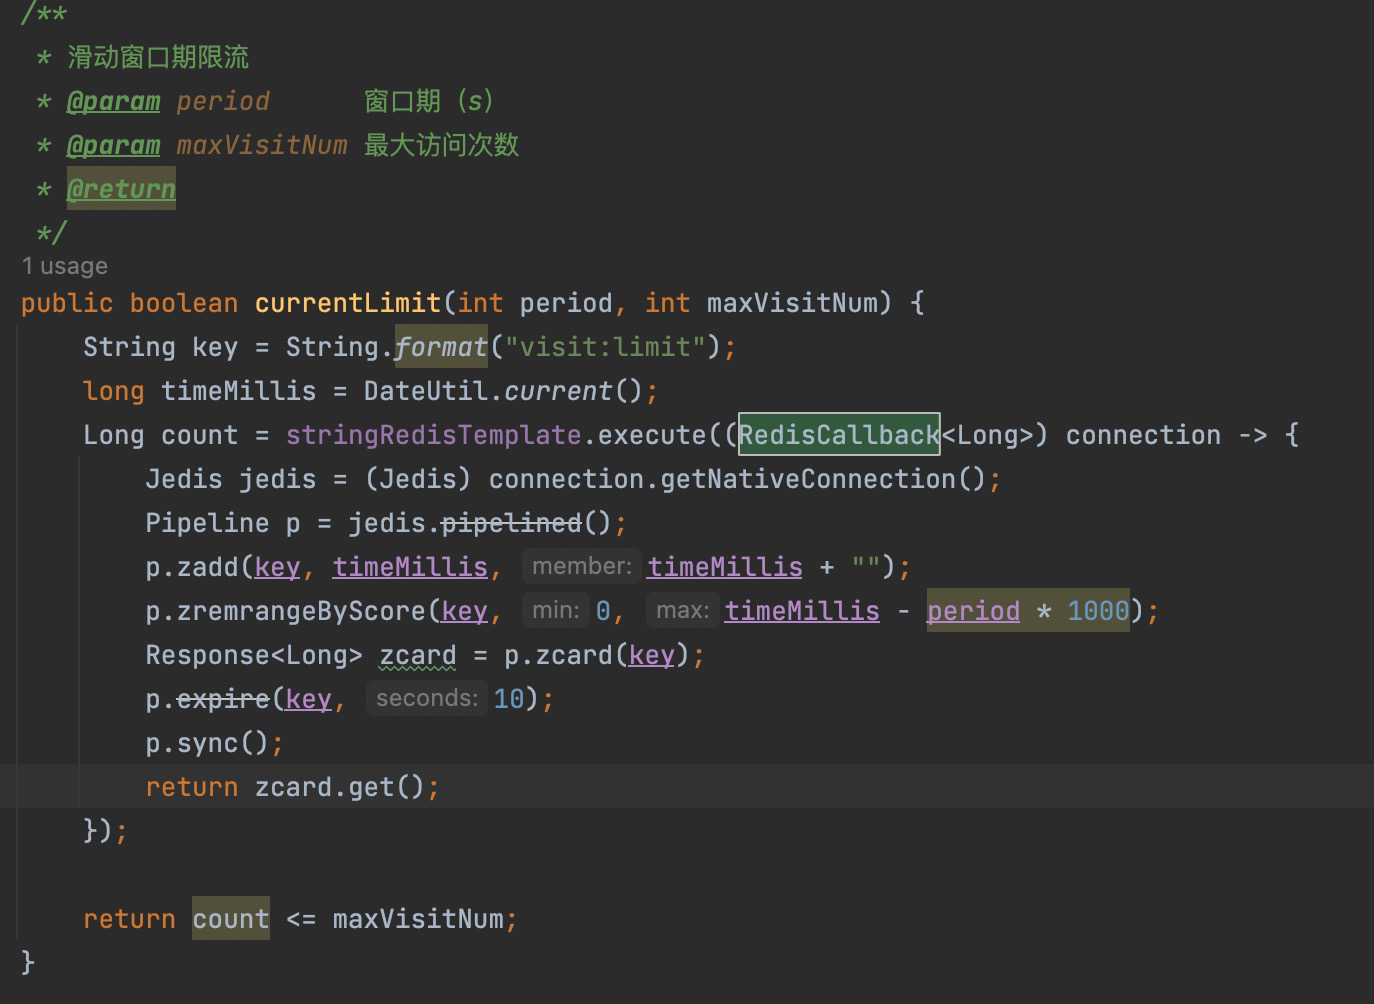Click maxVisitNum in the return statement

point(418,919)
